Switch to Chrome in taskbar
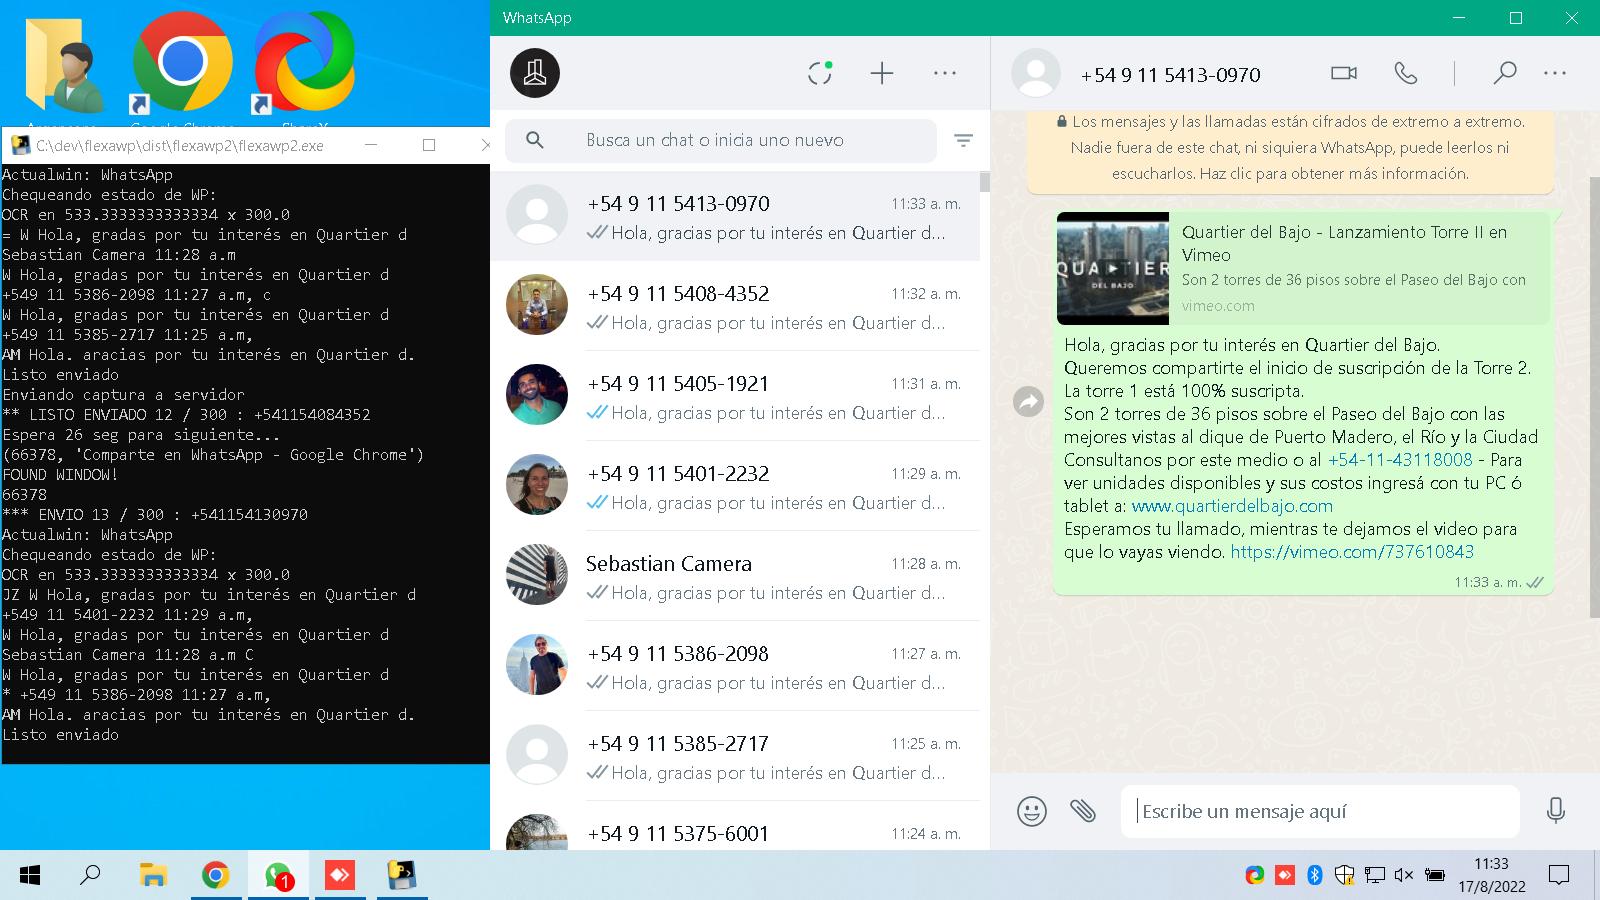This screenshot has height=900, width=1600. 215,876
